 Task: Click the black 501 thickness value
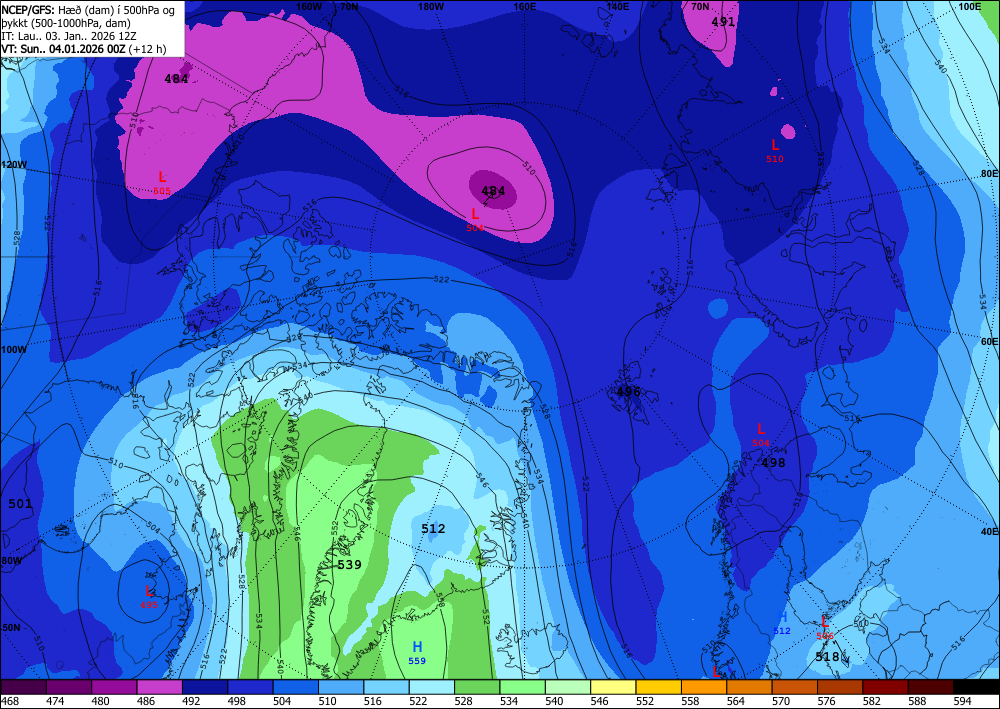pos(20,504)
